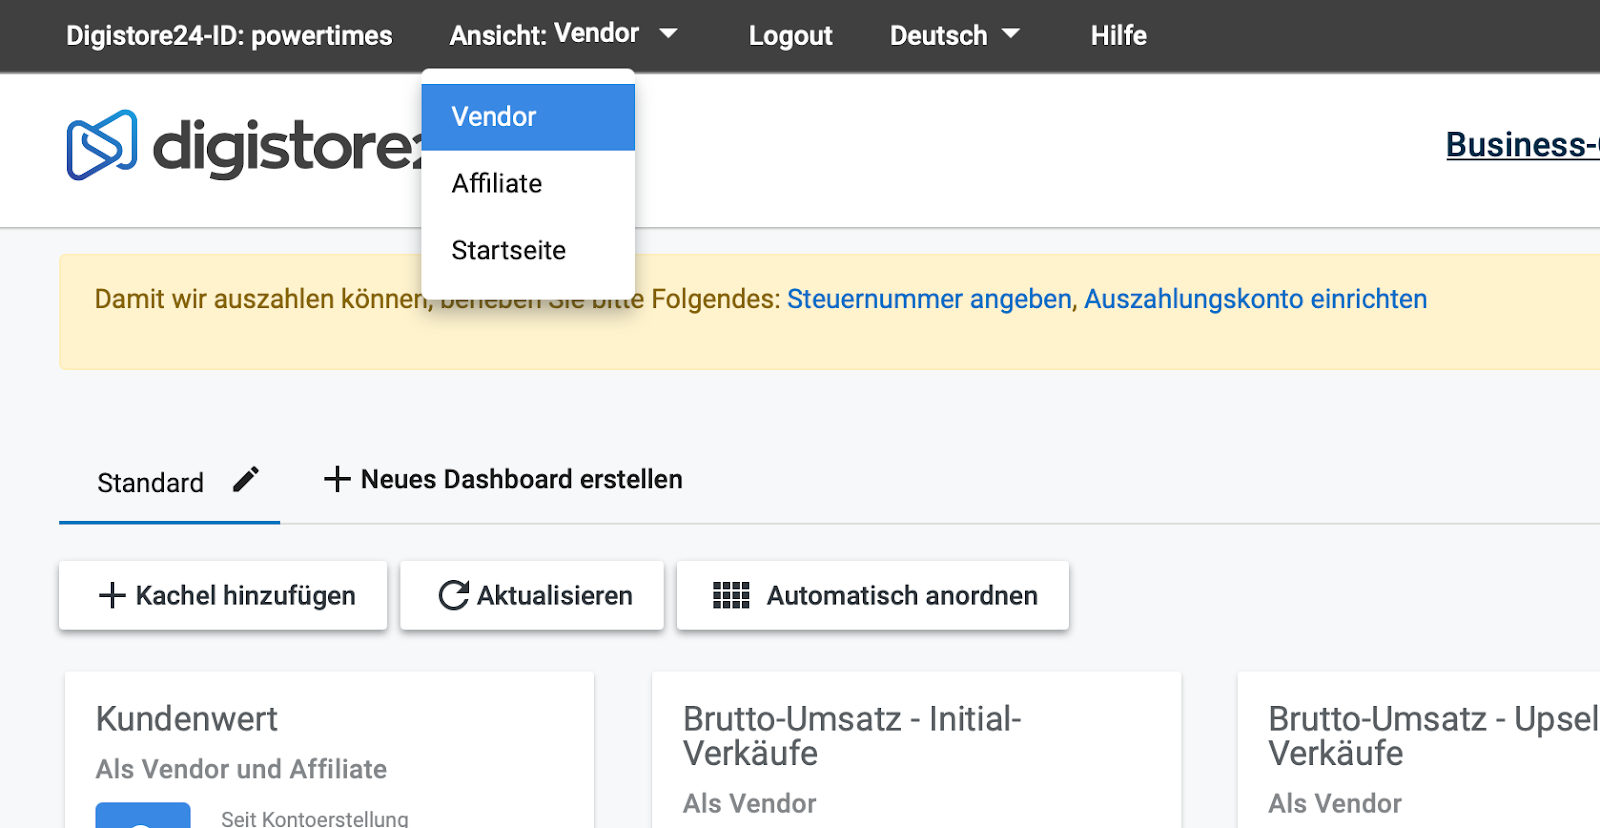This screenshot has height=828, width=1600.
Task: Switch to the Standard dashboard tab
Action: click(151, 483)
